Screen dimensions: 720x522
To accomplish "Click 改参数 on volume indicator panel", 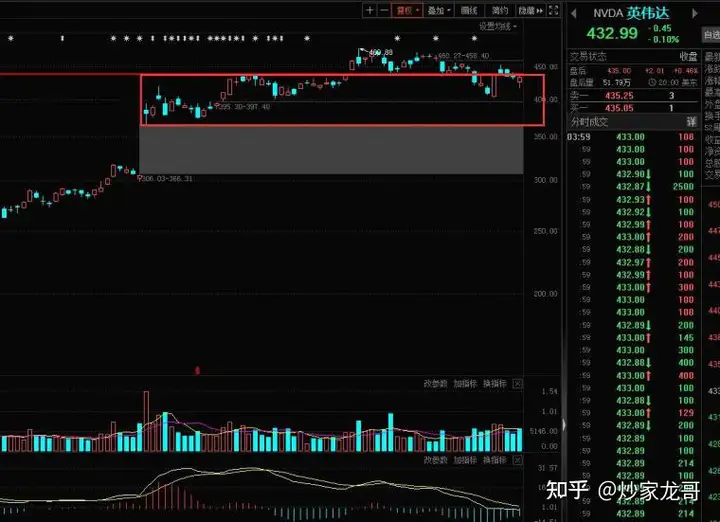I will [435, 383].
